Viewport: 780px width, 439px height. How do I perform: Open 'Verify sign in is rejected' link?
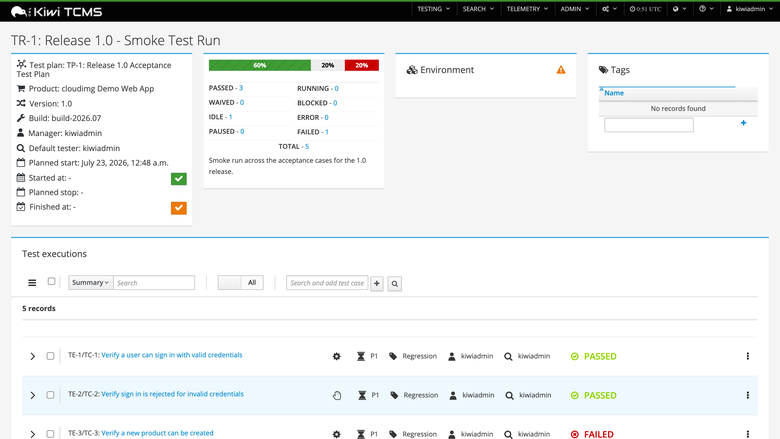pos(173,394)
